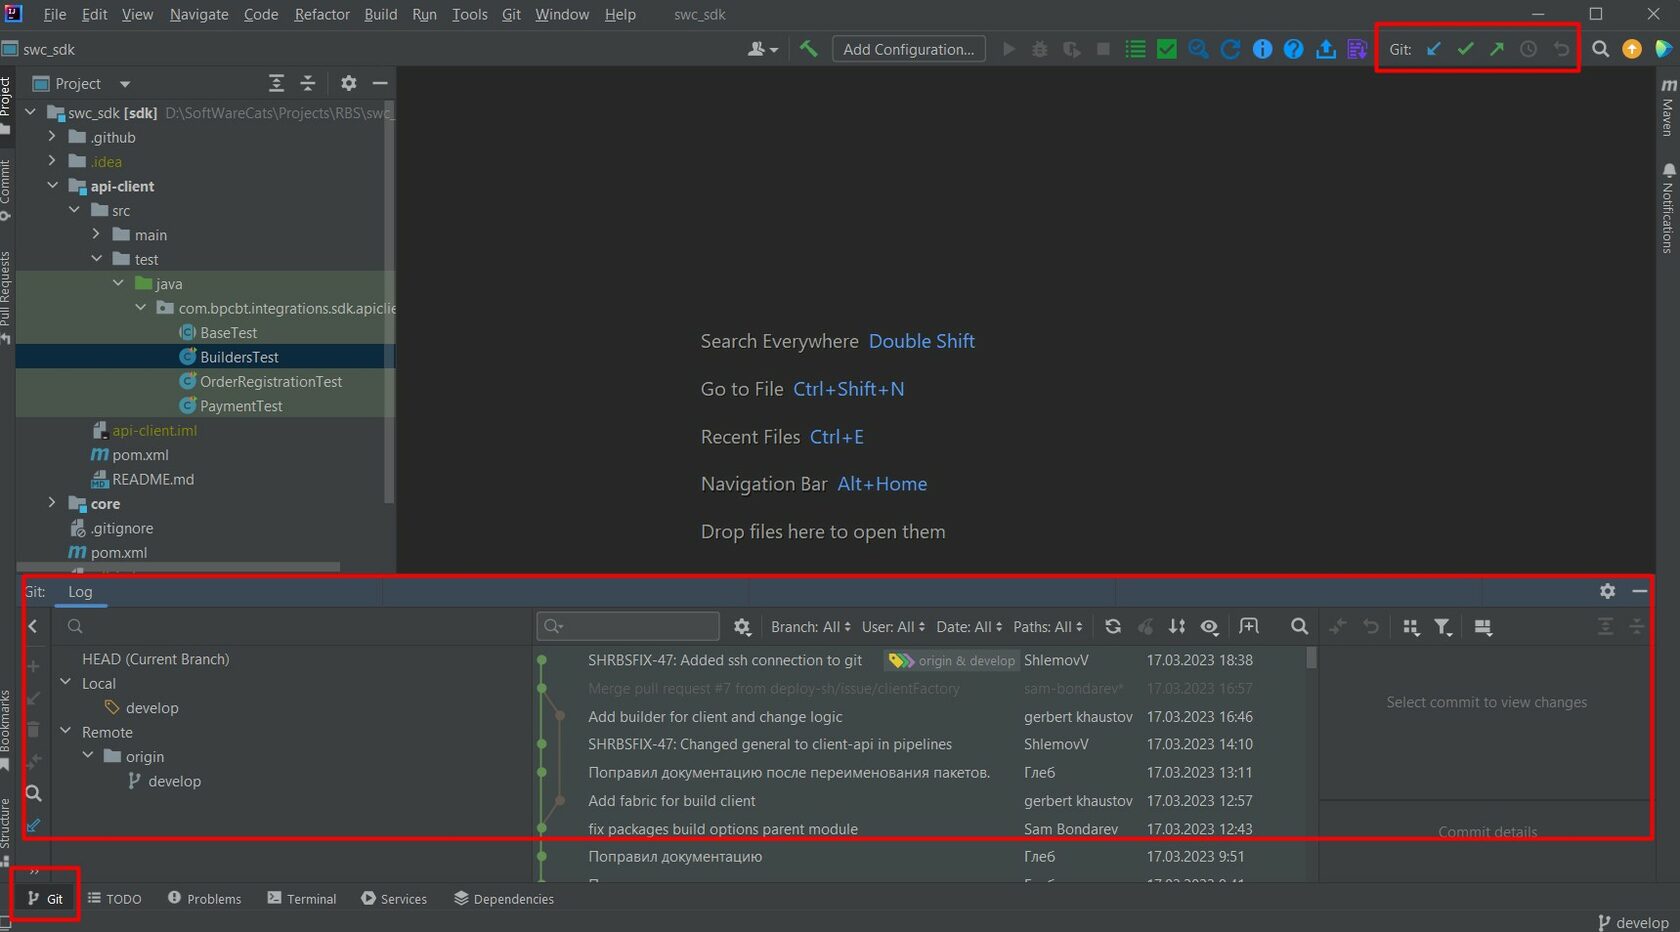Click the orange IDE update arrow icon
The width and height of the screenshot is (1680, 932).
(1632, 49)
